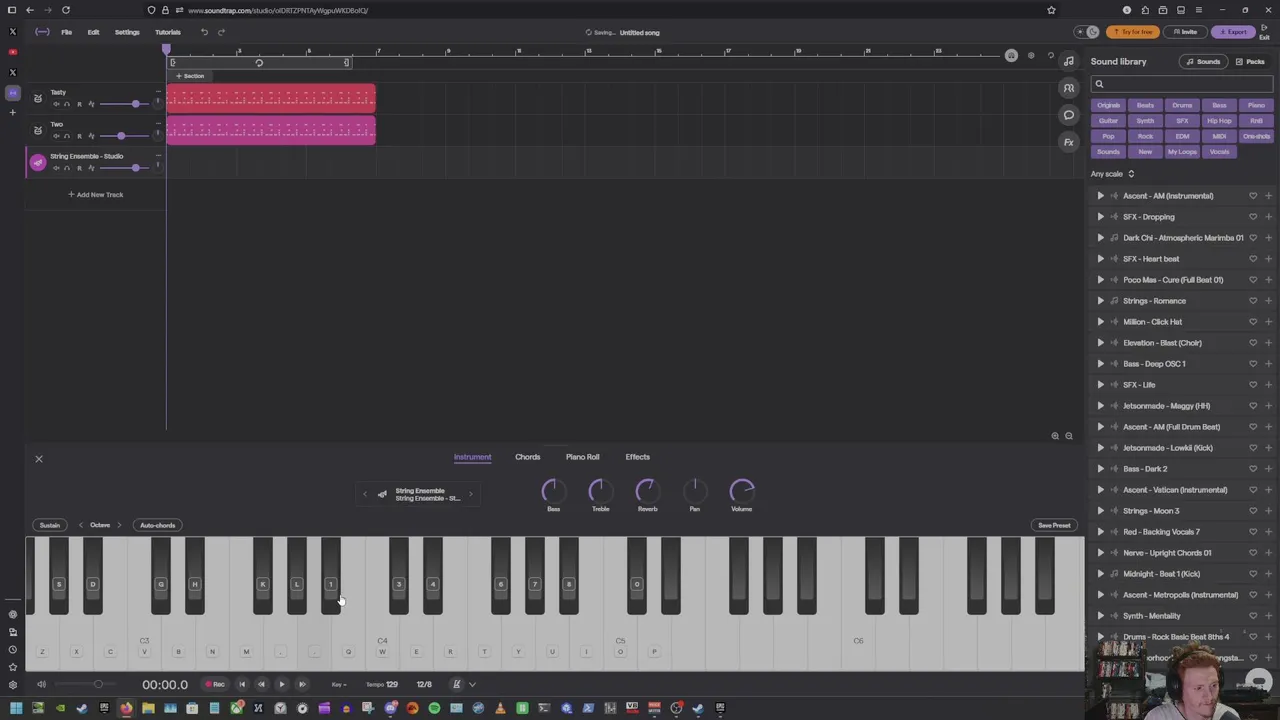This screenshot has width=1280, height=720.
Task: Open the collaborators panel icon
Action: (1069, 88)
